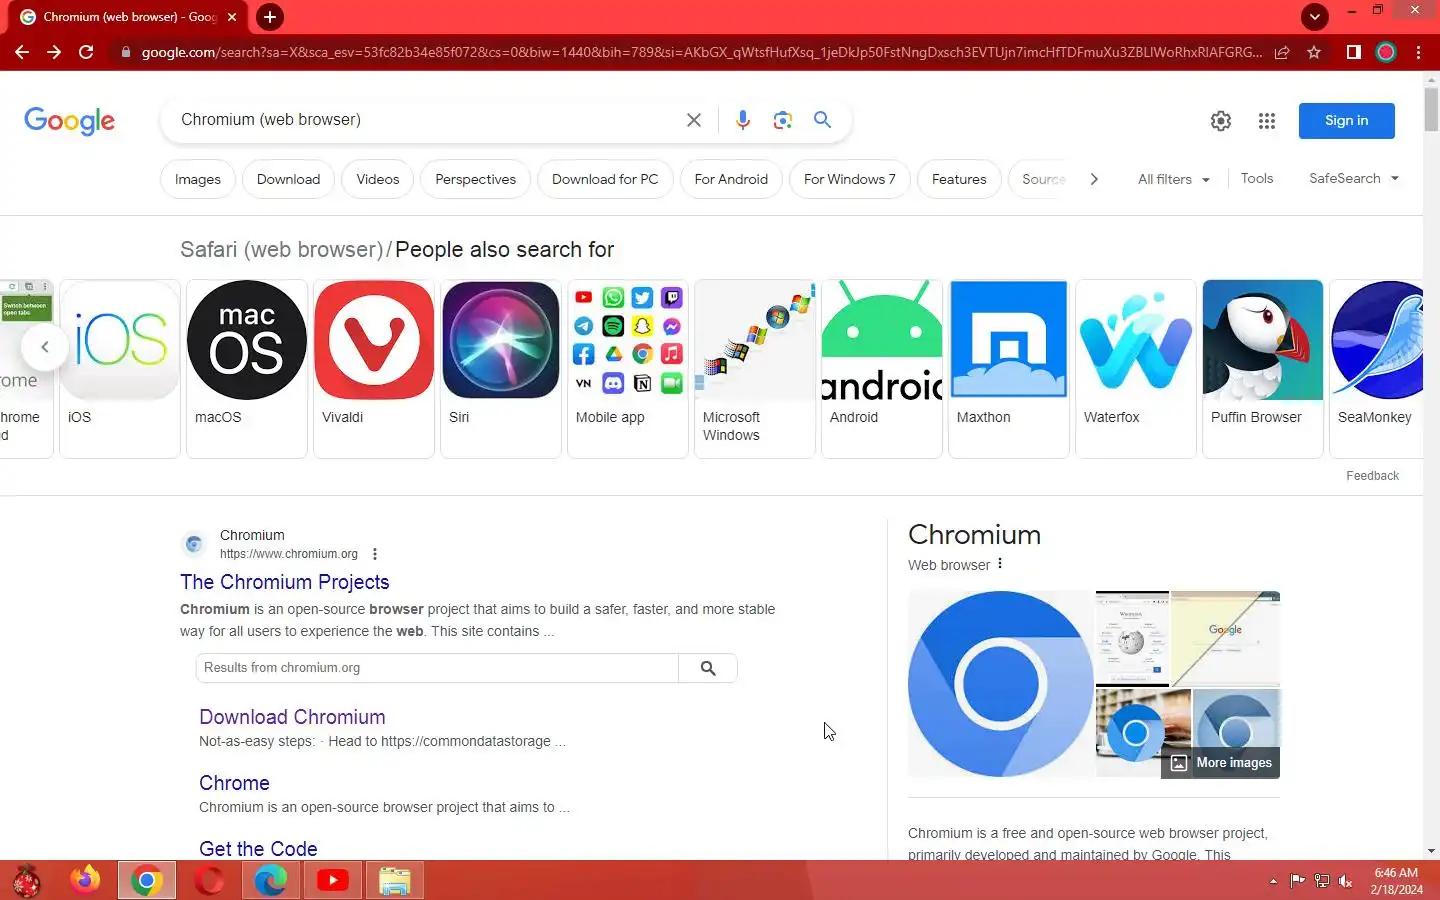Share this page from the address bar
The width and height of the screenshot is (1440, 900).
pyautogui.click(x=1282, y=52)
